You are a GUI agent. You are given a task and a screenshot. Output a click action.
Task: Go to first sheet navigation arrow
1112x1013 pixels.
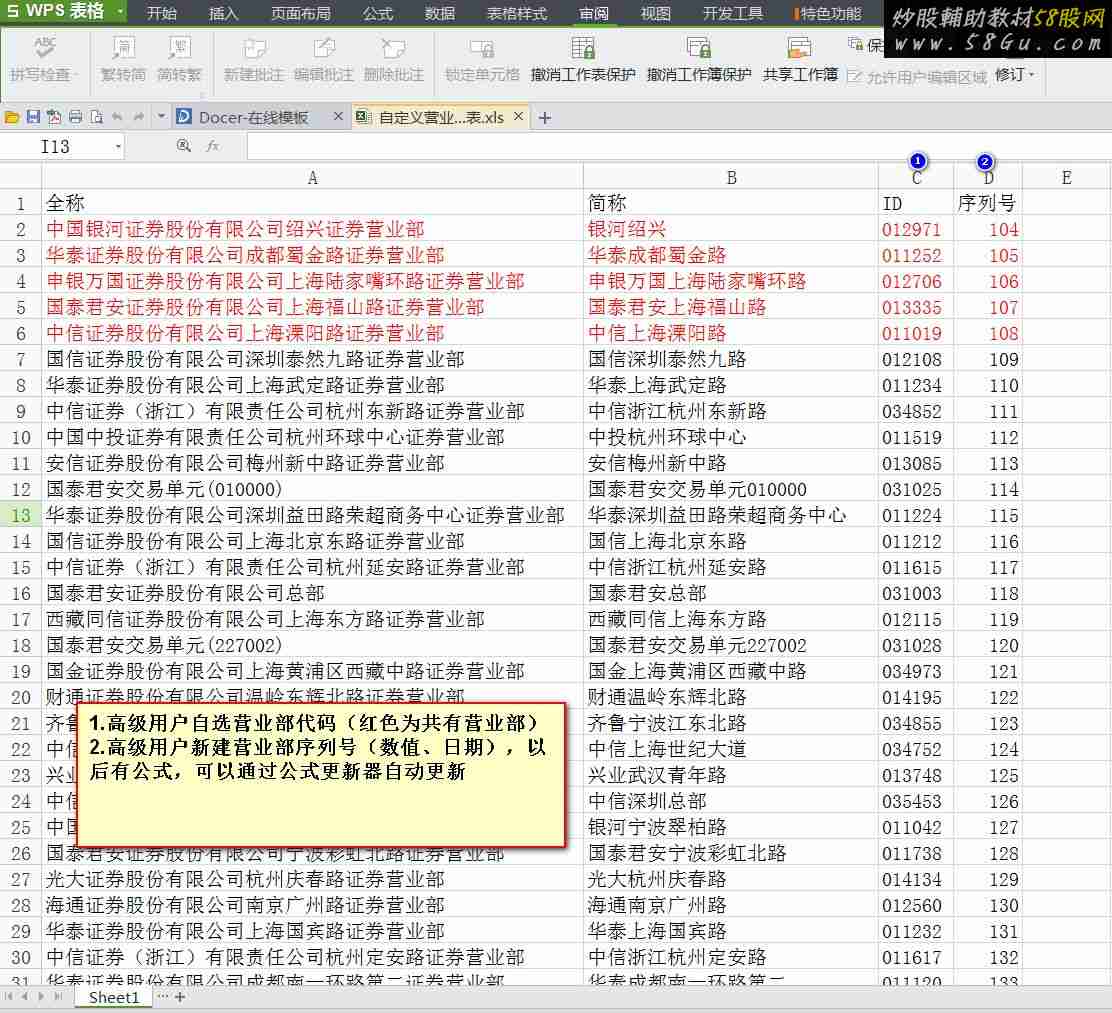[9, 997]
